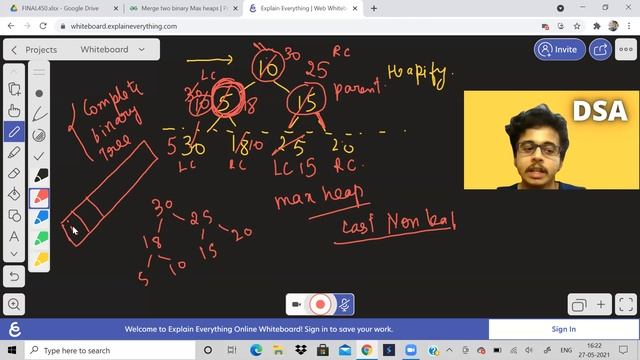
Task: Pick the yellow pen color
Action: pyautogui.click(x=40, y=259)
